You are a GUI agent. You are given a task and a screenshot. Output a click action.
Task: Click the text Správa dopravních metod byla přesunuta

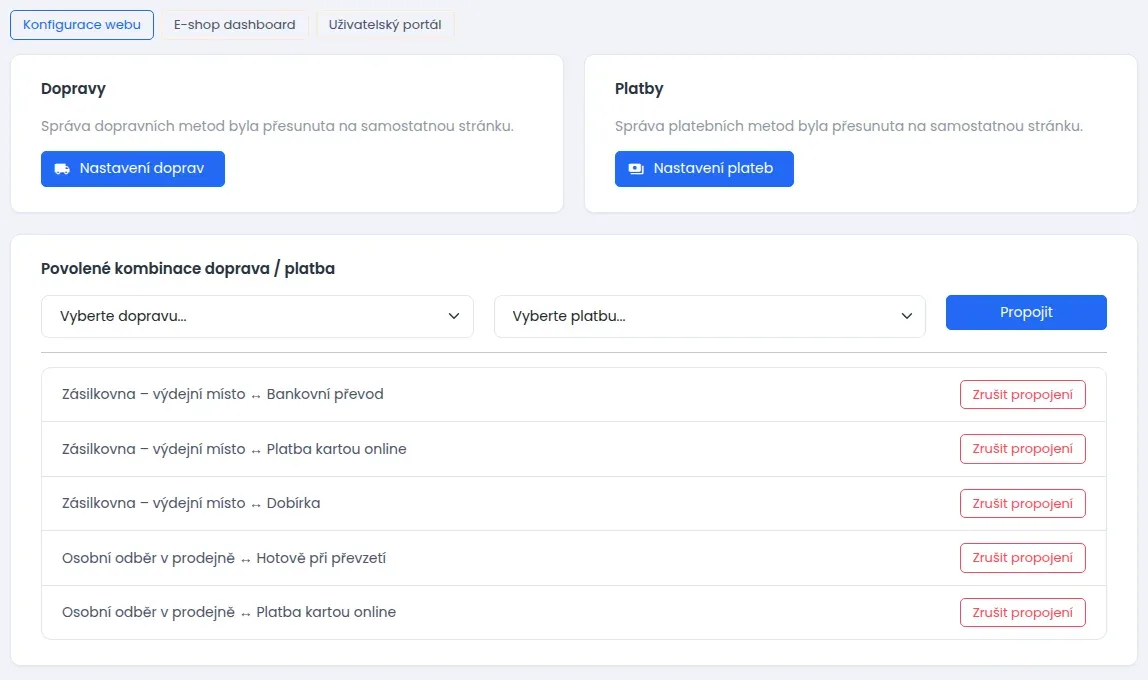(x=277, y=126)
